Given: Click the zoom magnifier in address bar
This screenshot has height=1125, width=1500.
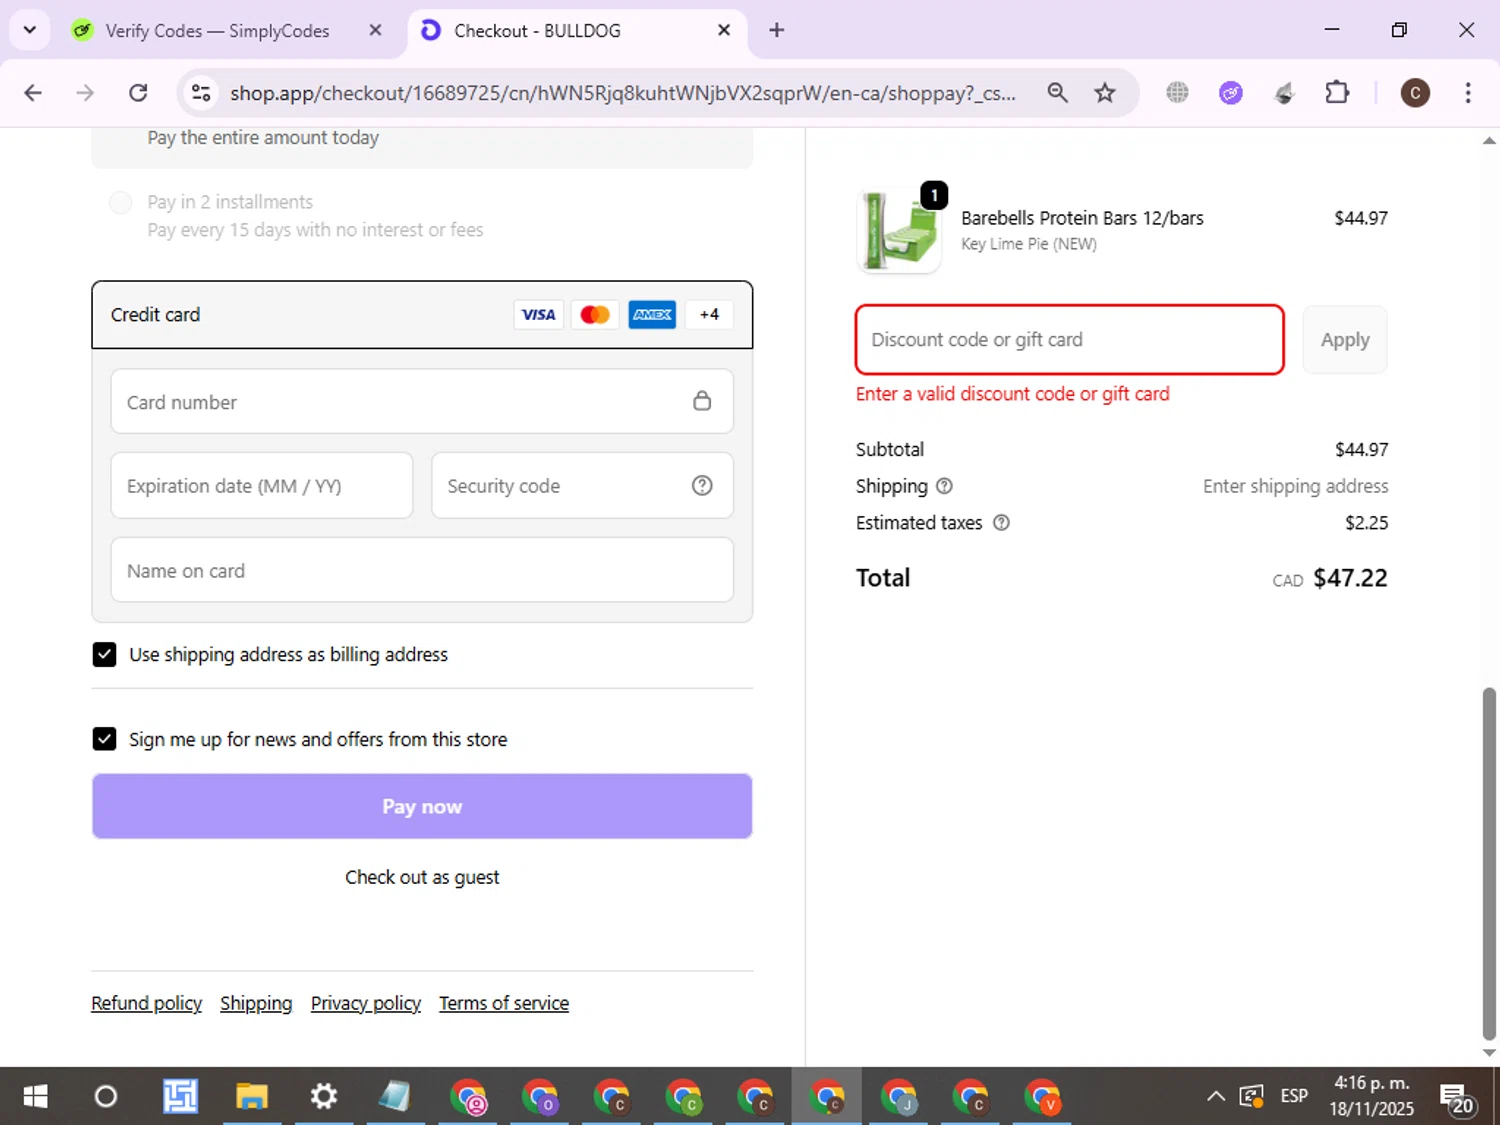Looking at the screenshot, I should 1057,93.
